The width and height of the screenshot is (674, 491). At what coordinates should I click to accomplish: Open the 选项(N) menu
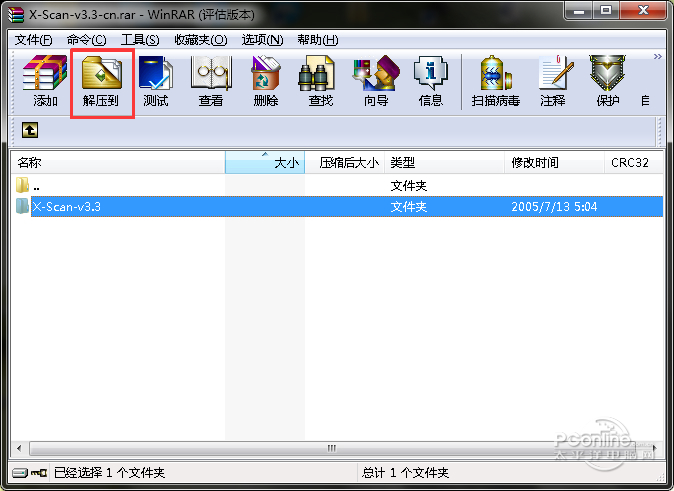(x=262, y=40)
